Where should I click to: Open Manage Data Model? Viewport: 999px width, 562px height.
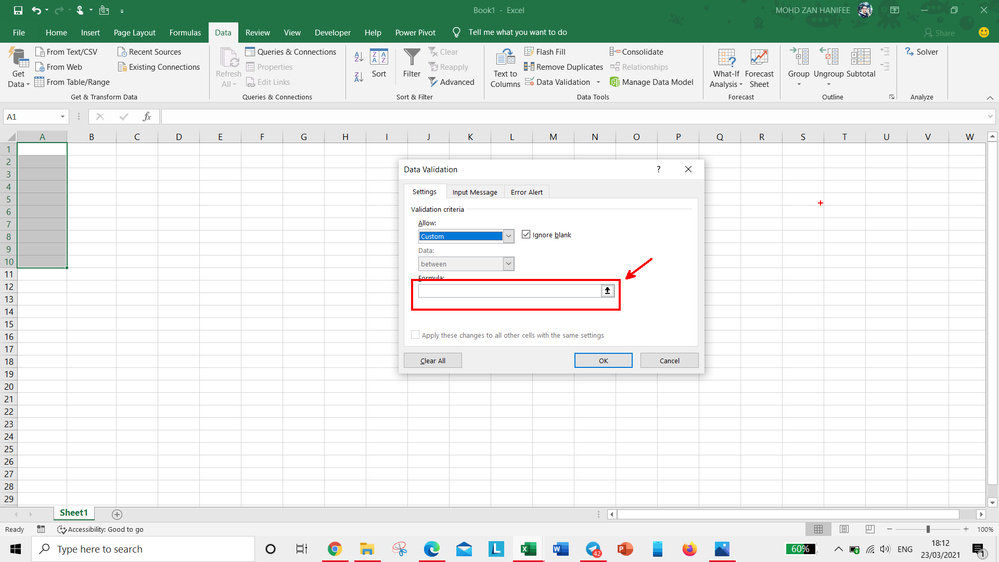[651, 82]
